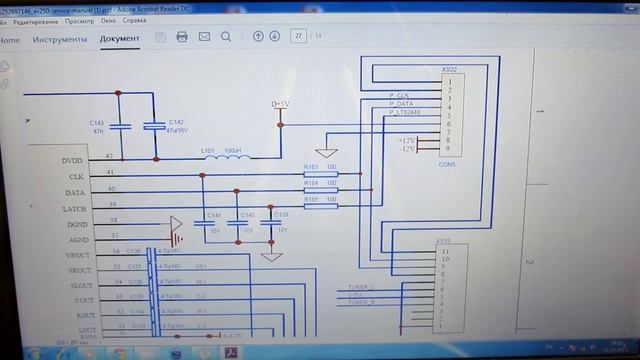
Task: Click the CLK pin label
Action: tap(76, 177)
